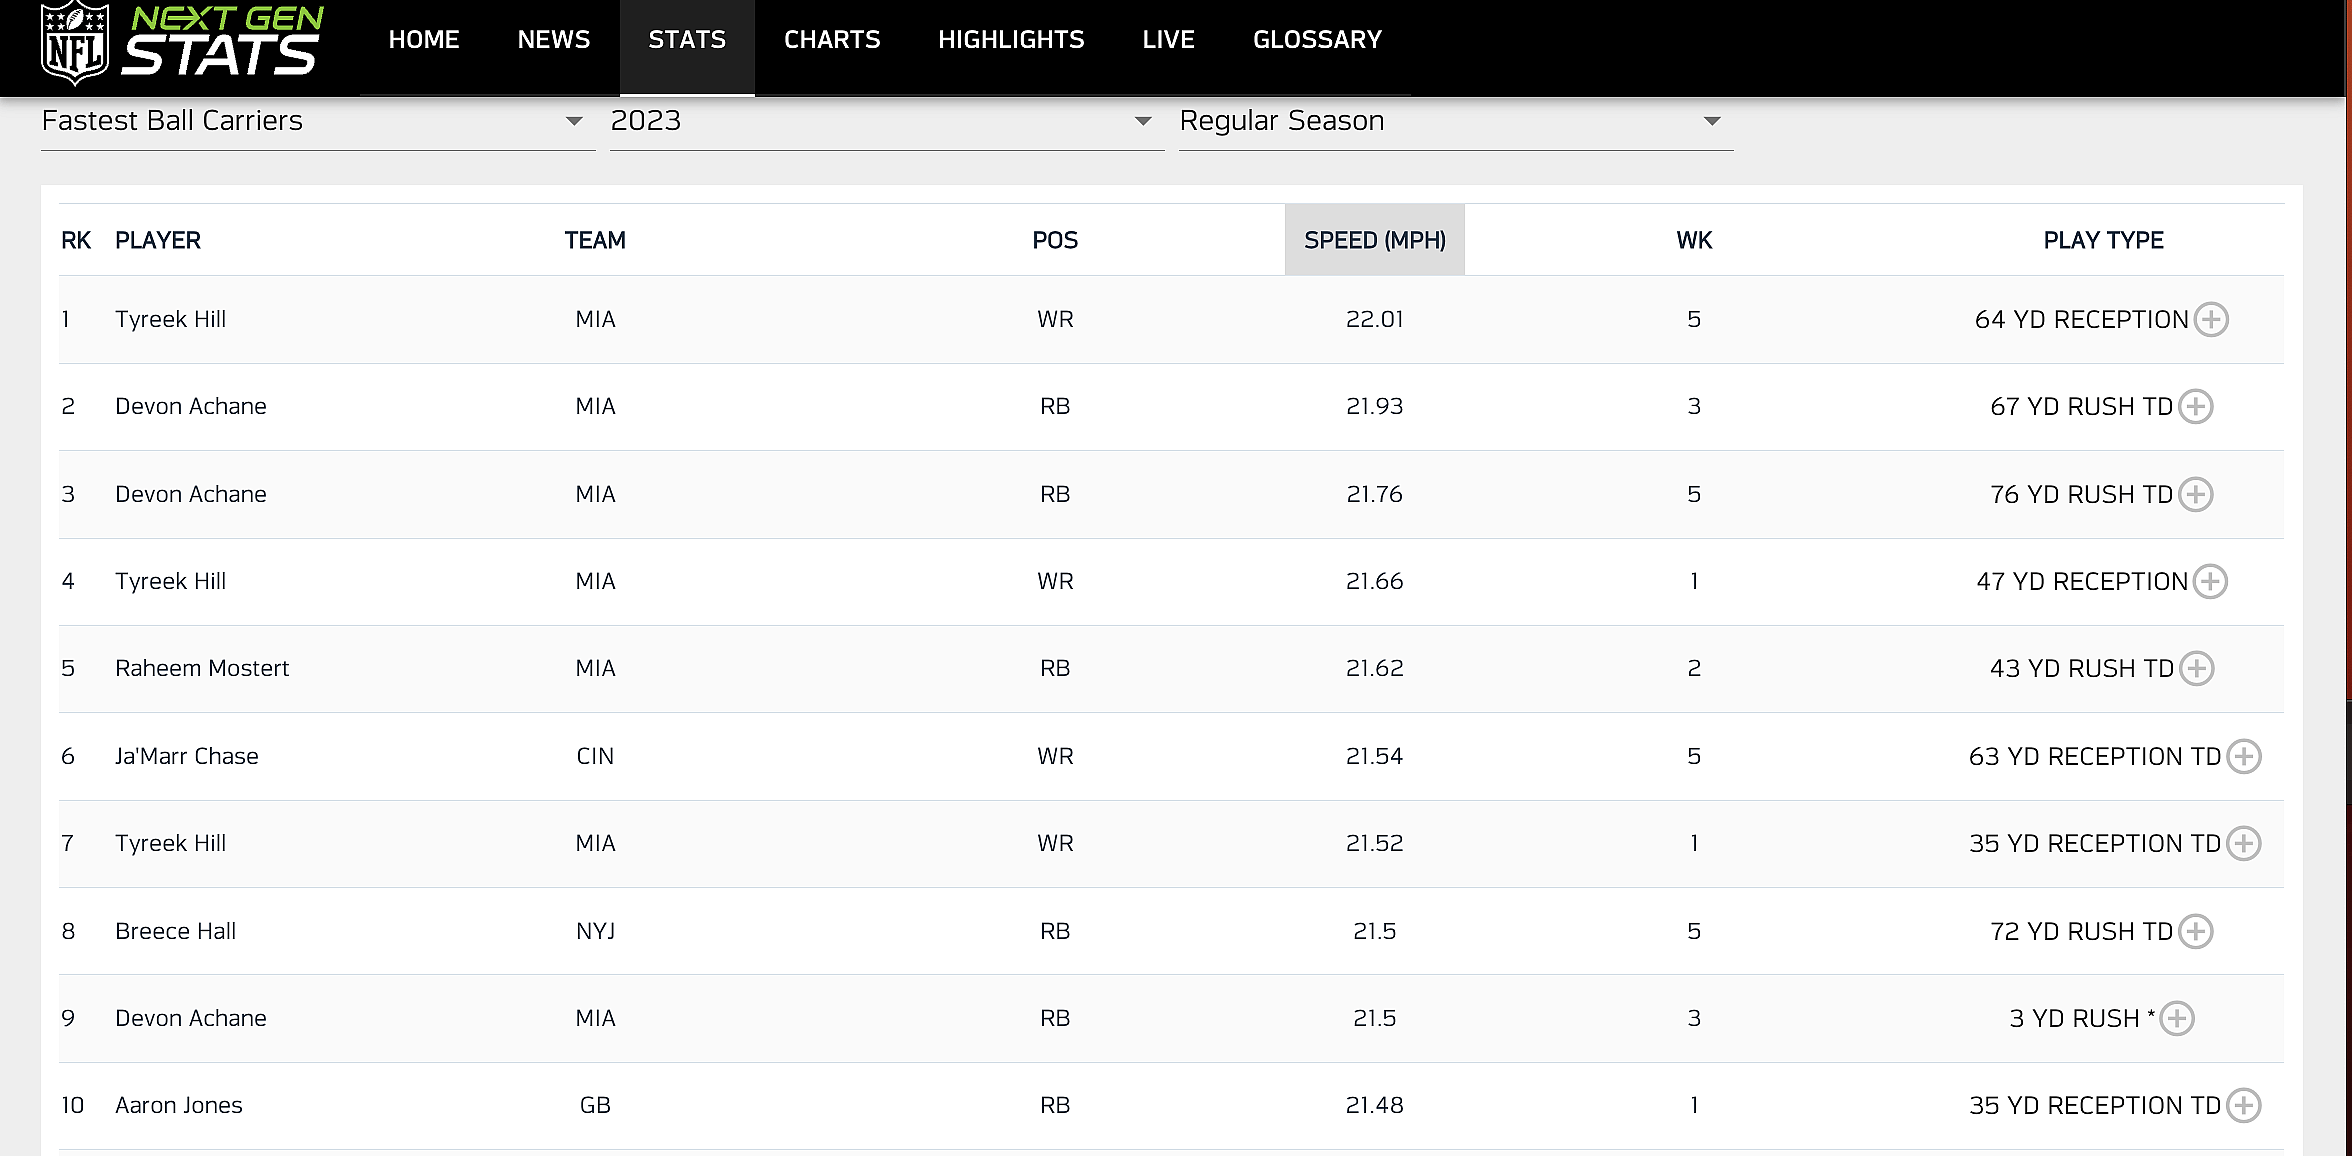Go to the Charts tab
This screenshot has width=2352, height=1156.
pyautogui.click(x=832, y=40)
